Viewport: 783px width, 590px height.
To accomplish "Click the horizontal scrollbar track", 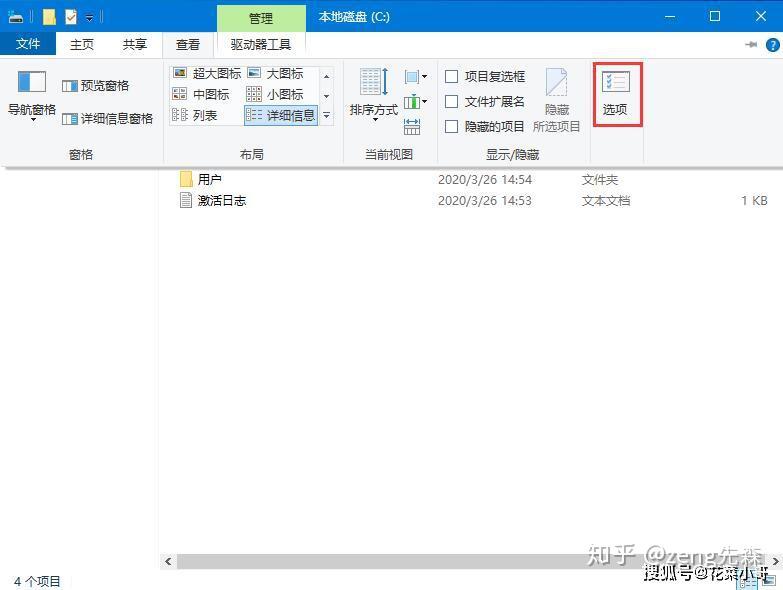I will (473, 562).
